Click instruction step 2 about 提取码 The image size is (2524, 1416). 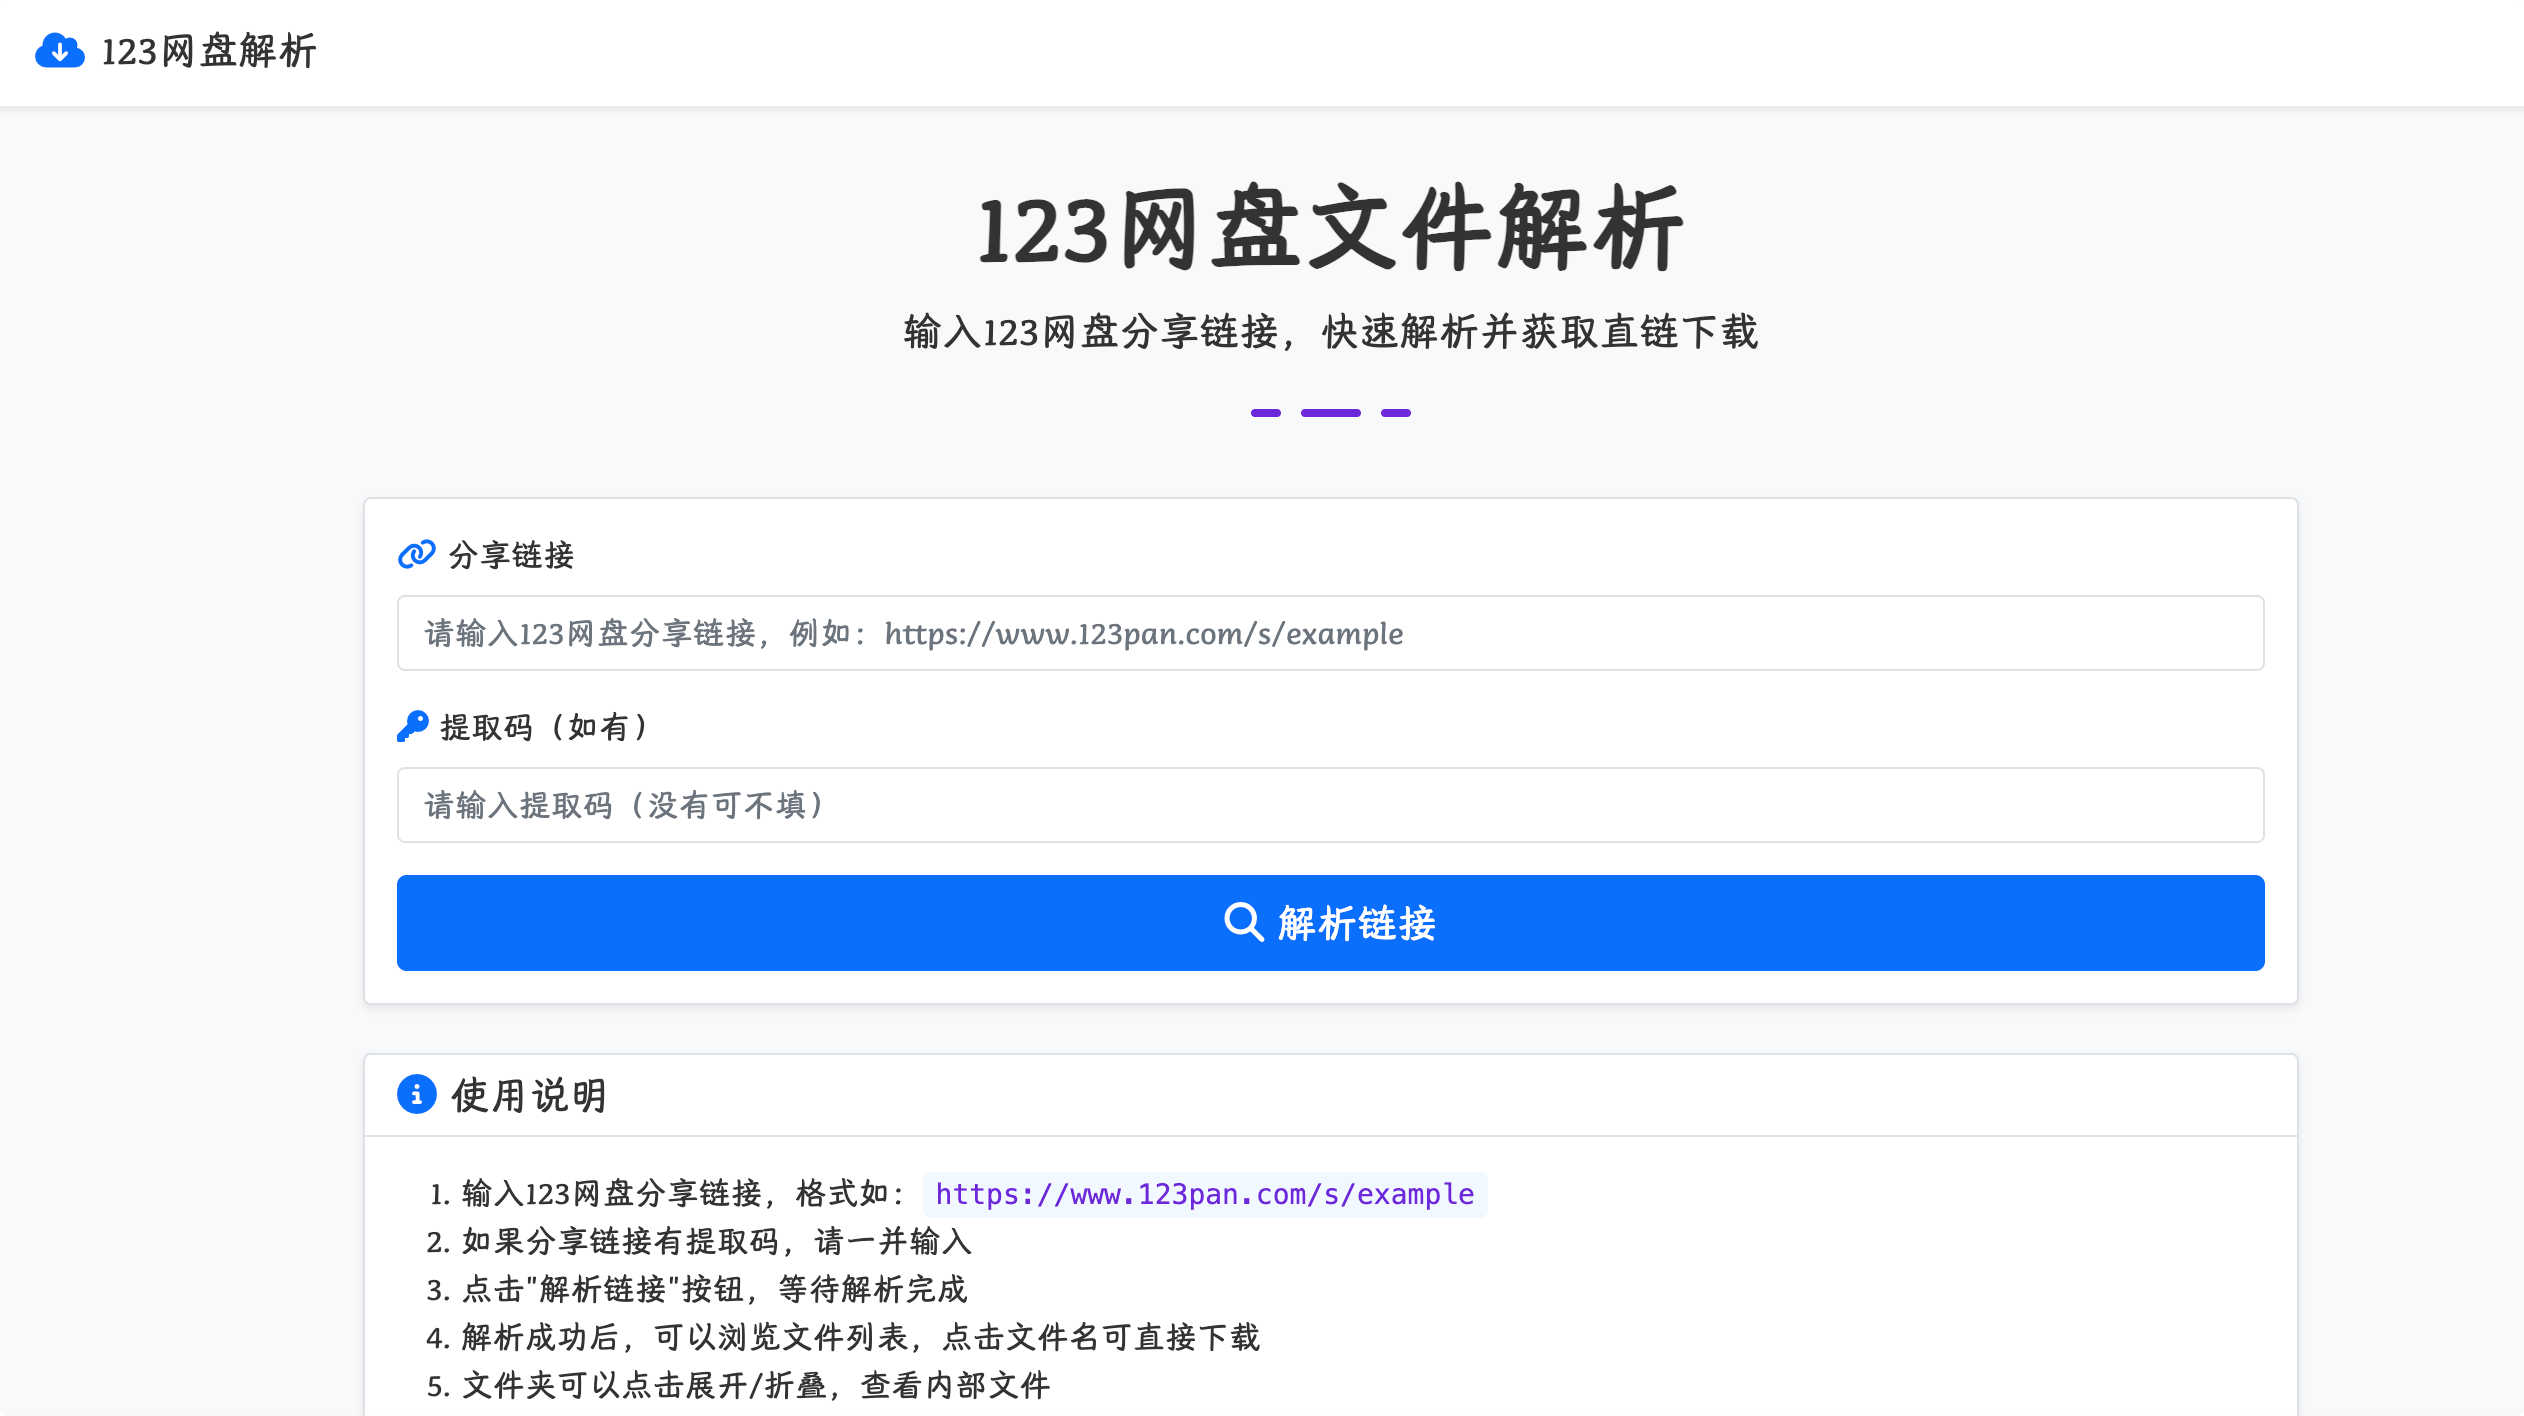[x=716, y=1241]
